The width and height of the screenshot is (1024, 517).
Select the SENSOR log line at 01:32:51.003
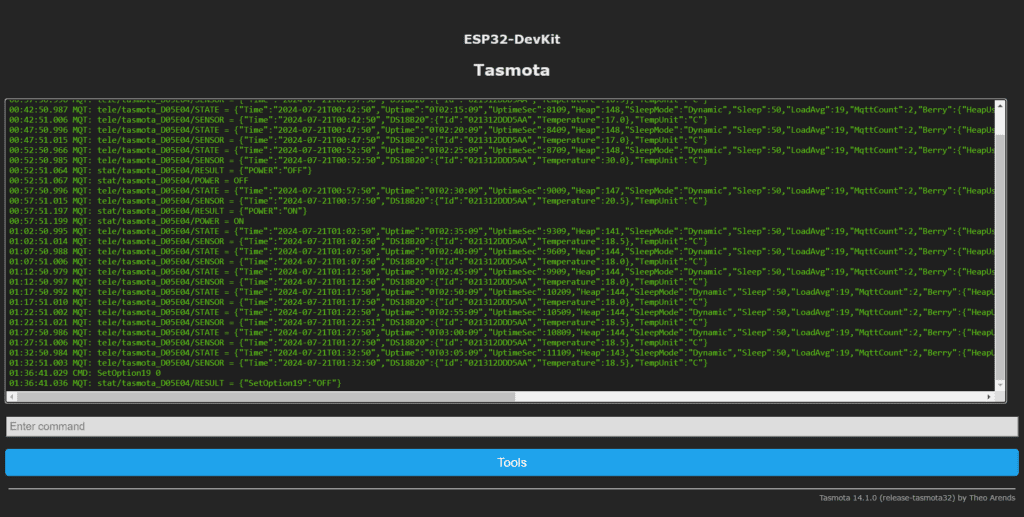click(358, 362)
